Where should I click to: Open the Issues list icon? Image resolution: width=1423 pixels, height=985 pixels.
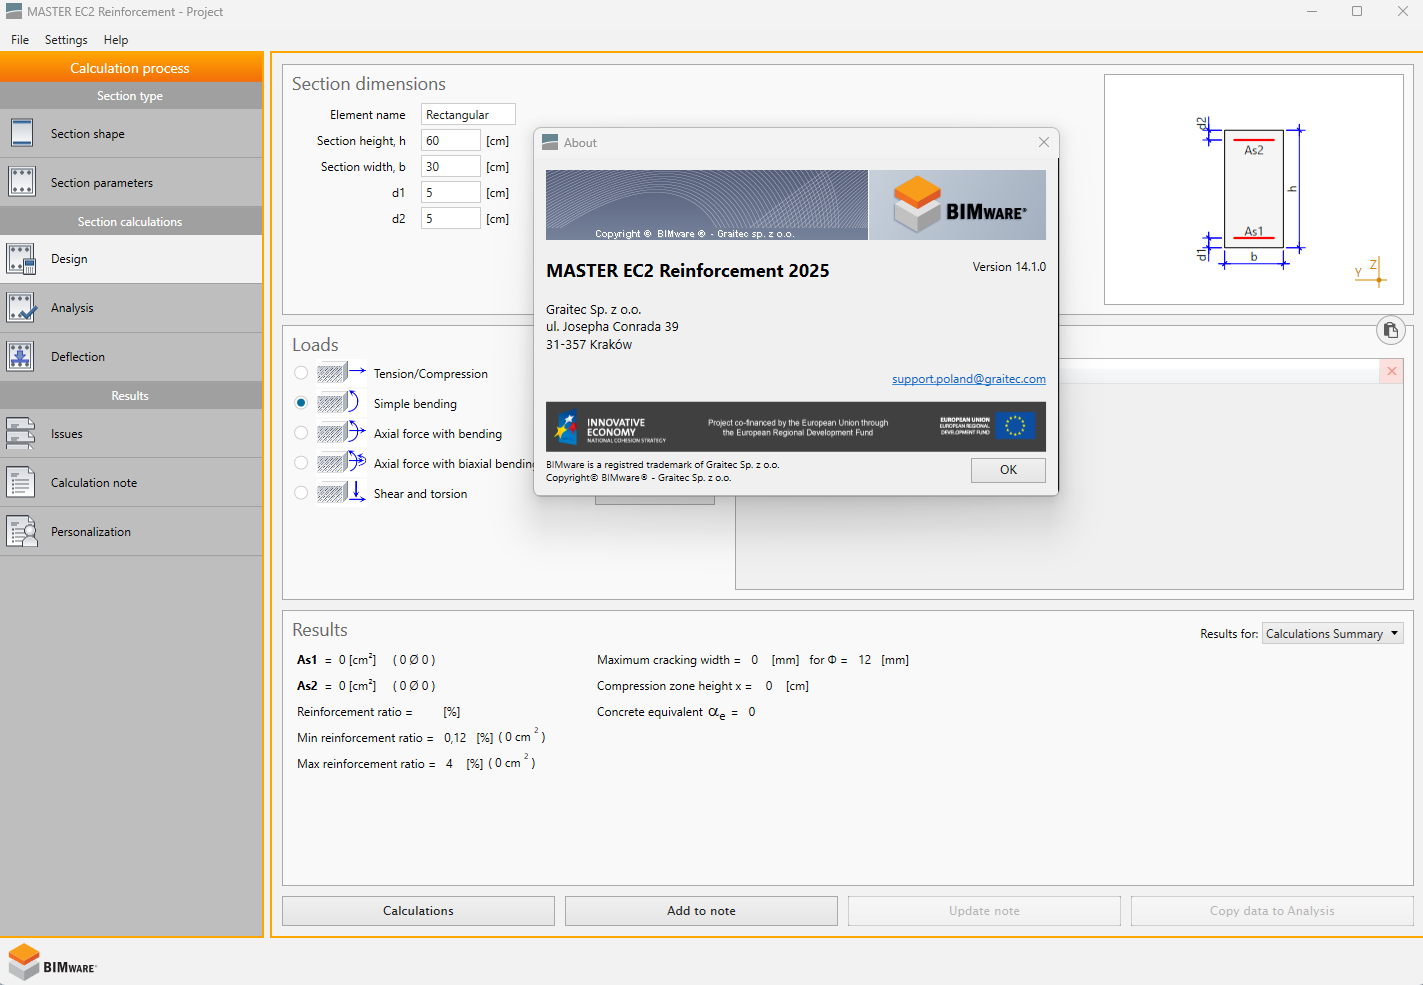click(x=21, y=434)
